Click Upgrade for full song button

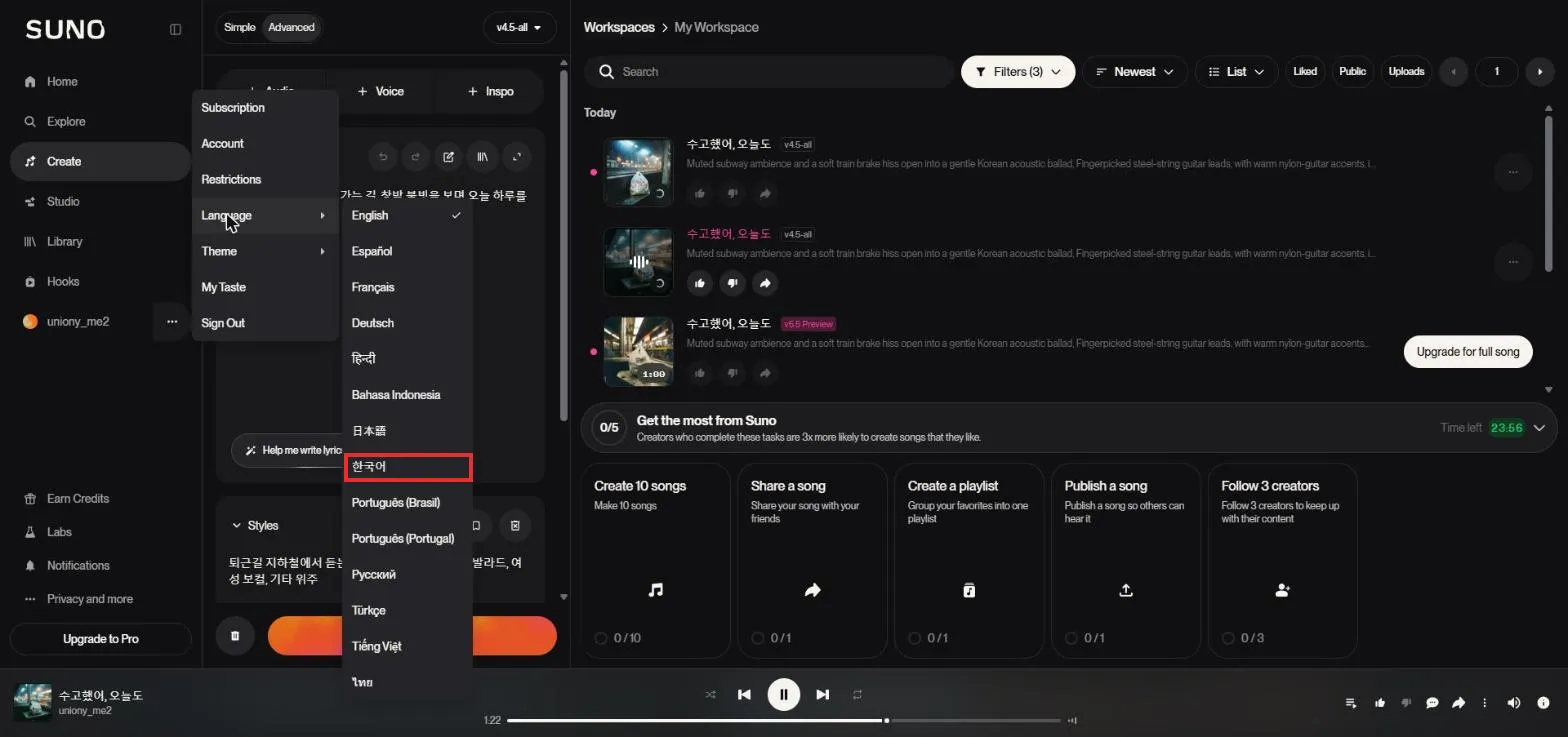[1468, 352]
